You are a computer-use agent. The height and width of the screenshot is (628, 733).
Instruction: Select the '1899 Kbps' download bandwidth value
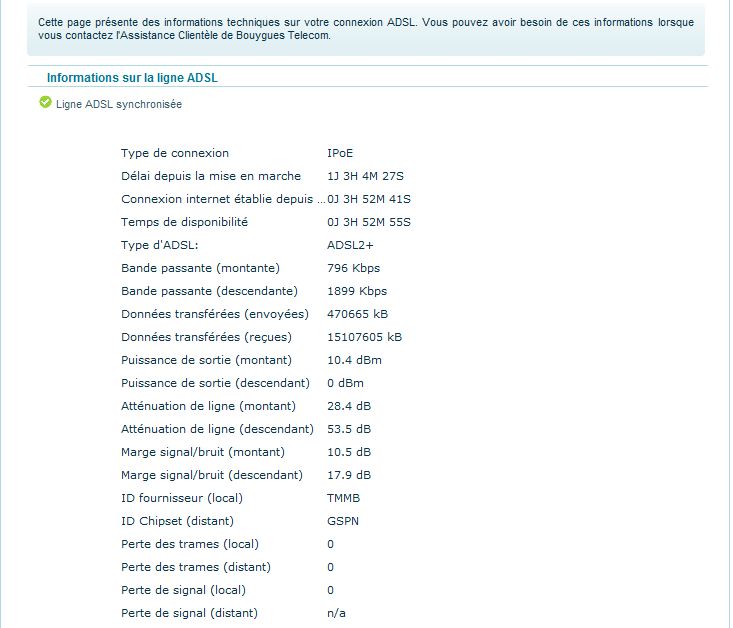point(357,291)
